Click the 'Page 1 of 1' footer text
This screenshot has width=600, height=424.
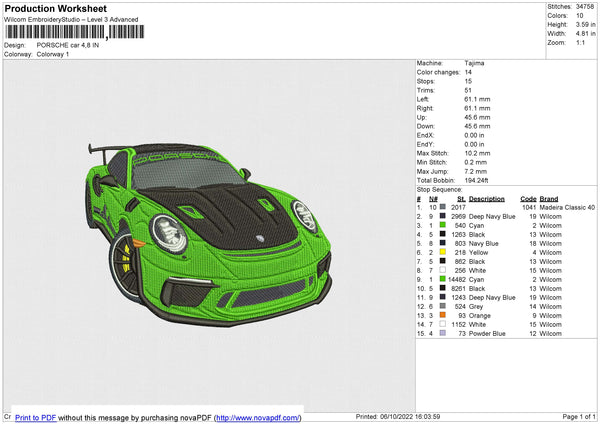point(579,416)
